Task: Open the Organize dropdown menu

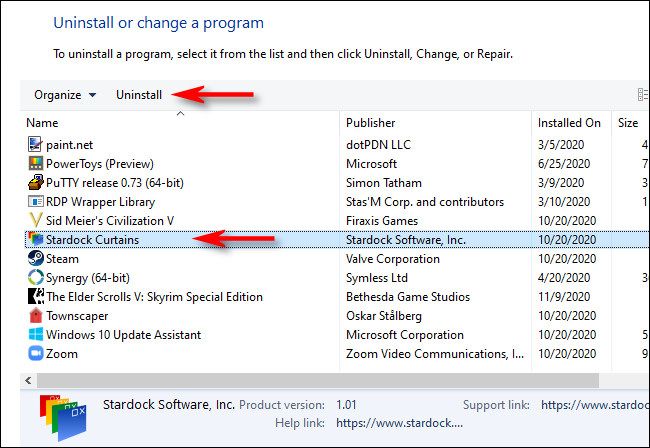Action: coord(65,95)
